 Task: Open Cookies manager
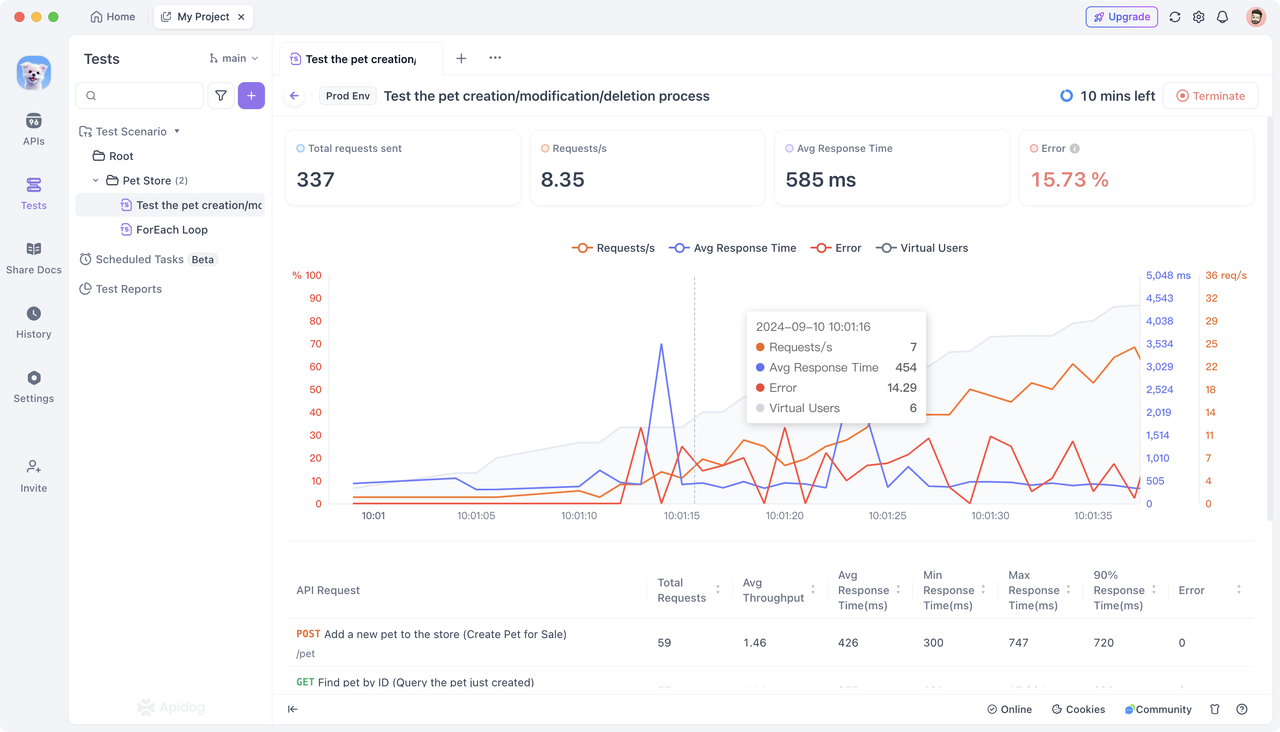tap(1078, 709)
